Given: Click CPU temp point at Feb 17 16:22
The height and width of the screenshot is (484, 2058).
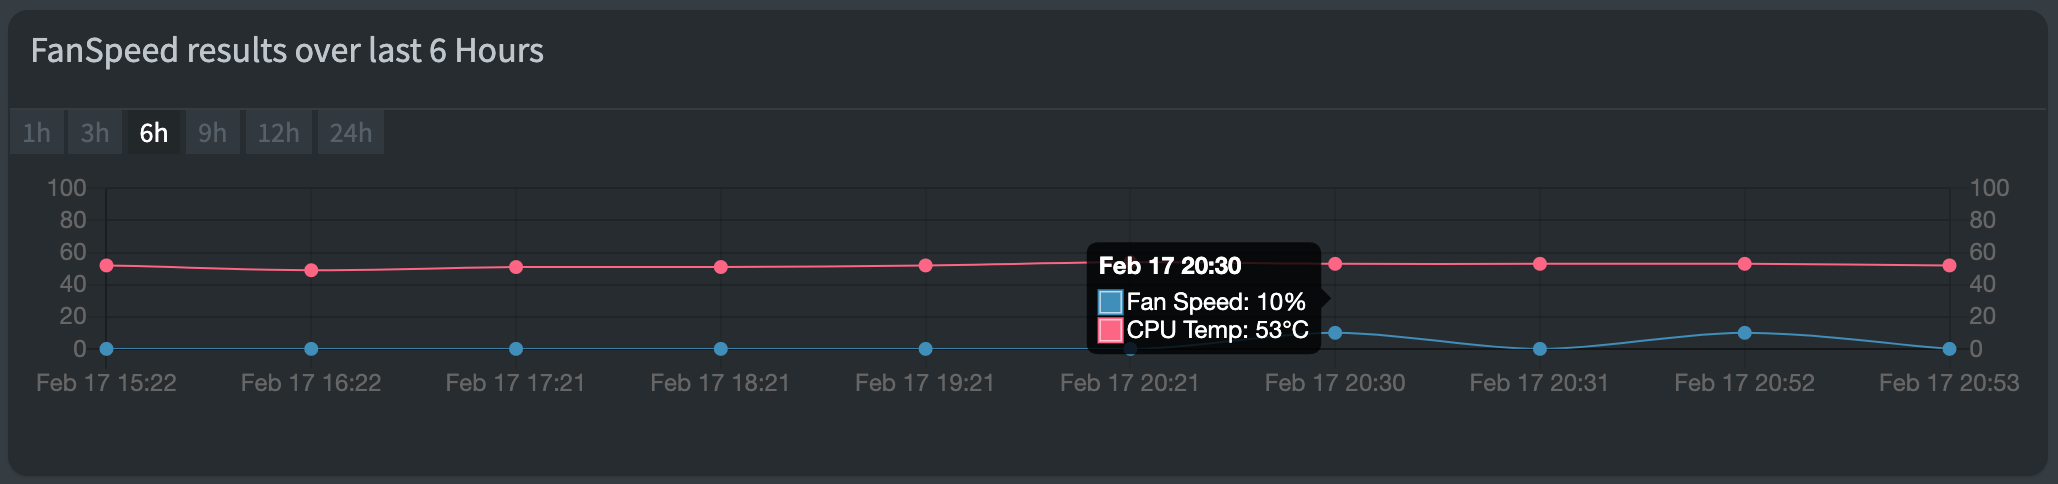Looking at the screenshot, I should pos(311,270).
